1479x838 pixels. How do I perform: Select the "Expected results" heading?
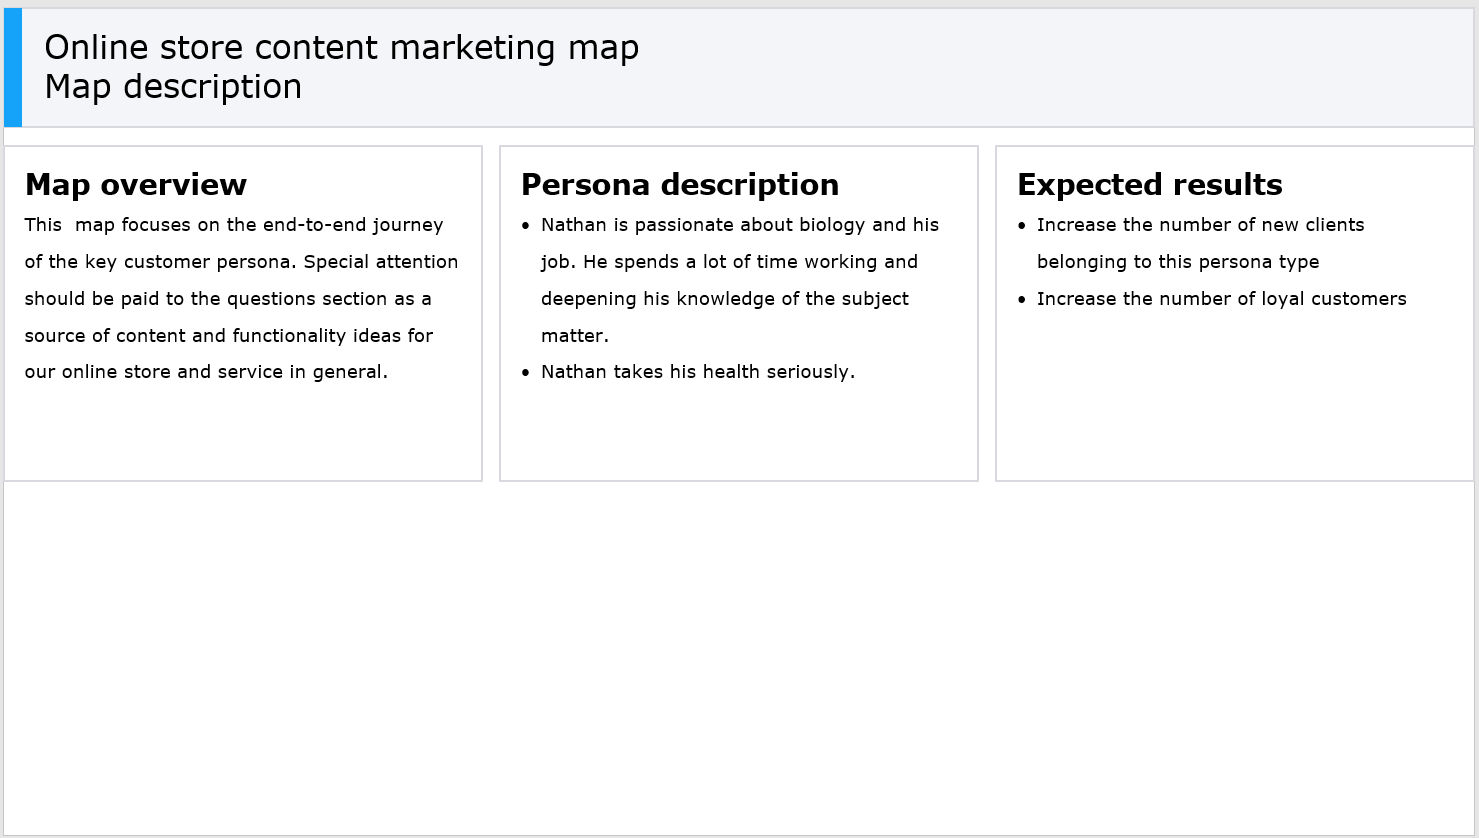click(x=1149, y=185)
